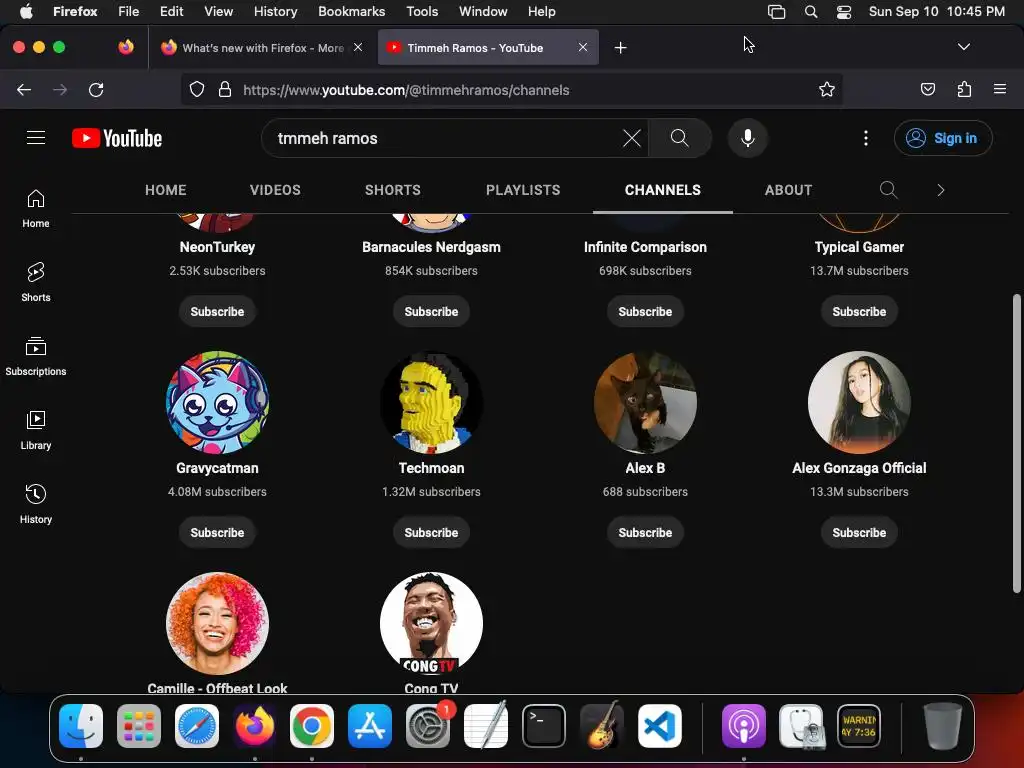Open YouTube guide hamburger menu
The height and width of the screenshot is (768, 1024).
coord(36,138)
